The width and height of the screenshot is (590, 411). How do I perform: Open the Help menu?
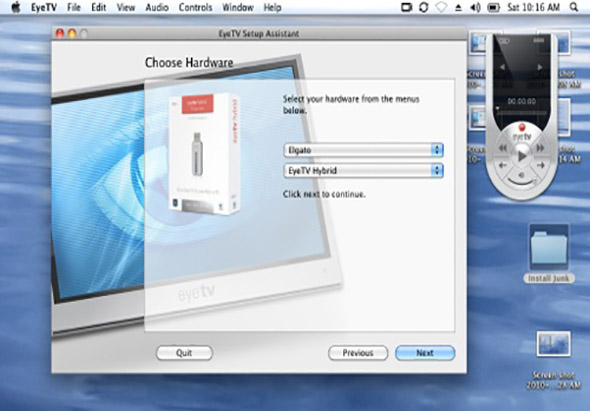click(272, 7)
